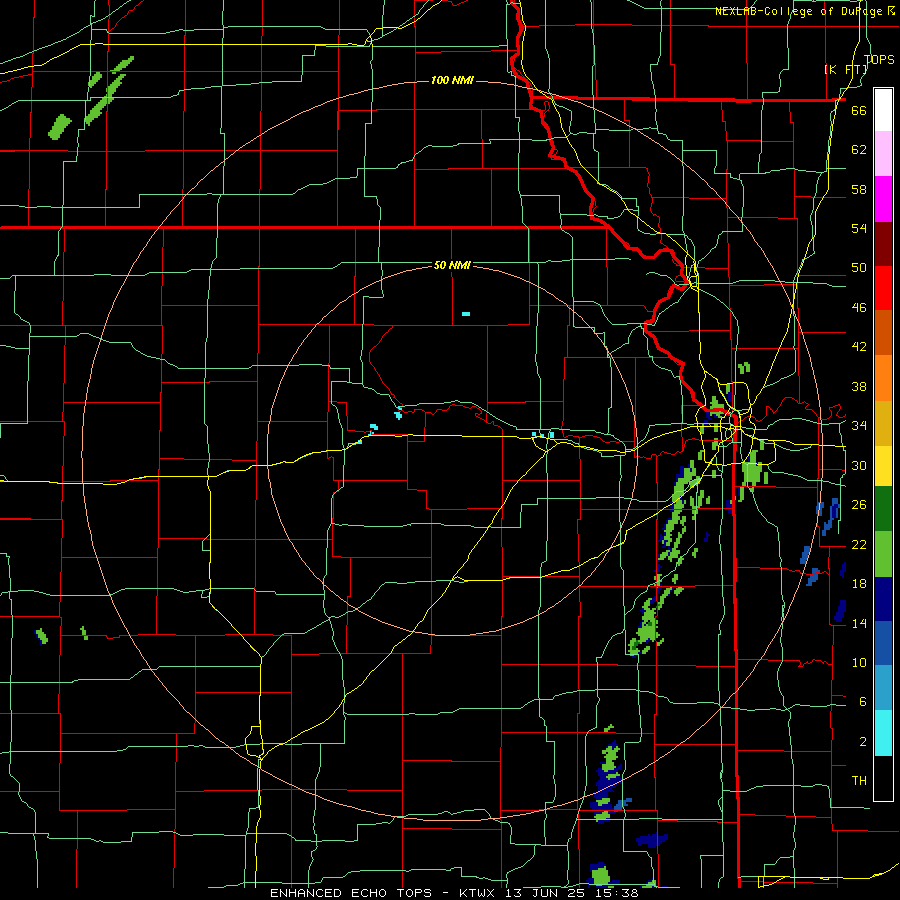This screenshot has height=900, width=900.
Task: Click the yellow legend swatch
Action: coord(883,465)
